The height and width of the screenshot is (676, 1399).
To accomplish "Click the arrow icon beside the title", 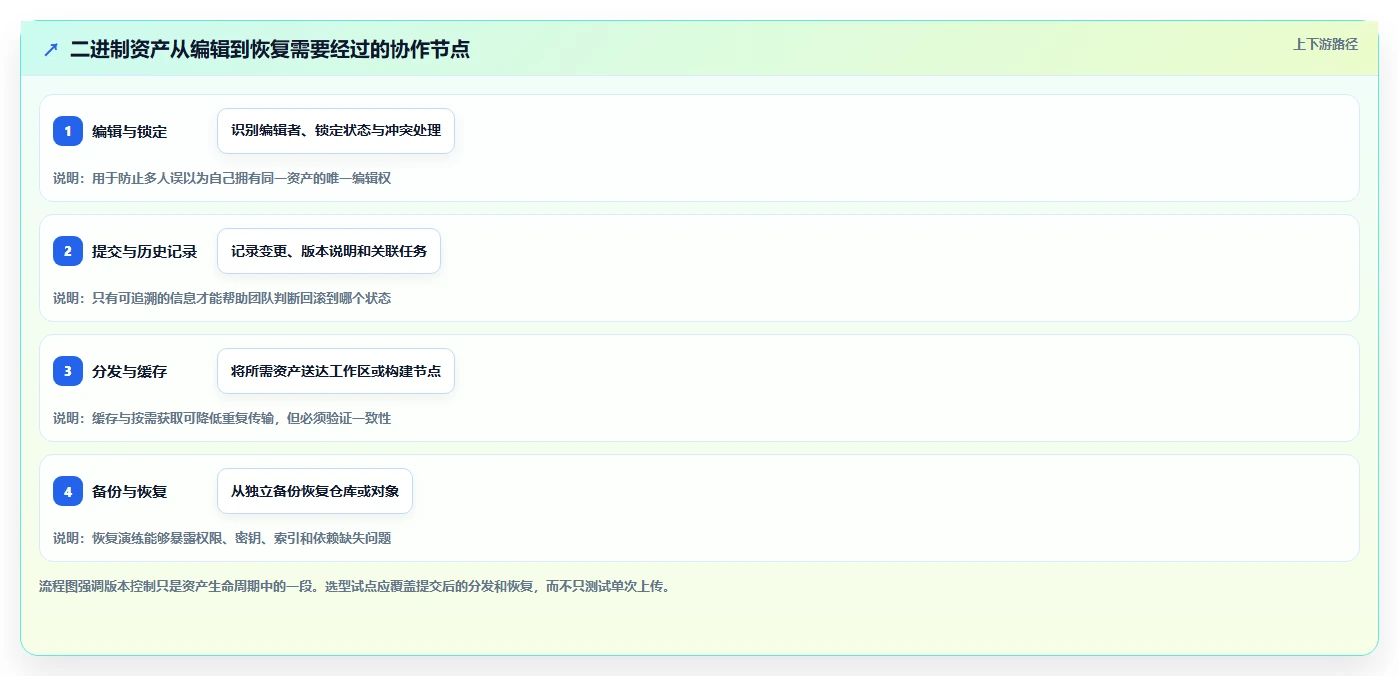I will pos(51,49).
